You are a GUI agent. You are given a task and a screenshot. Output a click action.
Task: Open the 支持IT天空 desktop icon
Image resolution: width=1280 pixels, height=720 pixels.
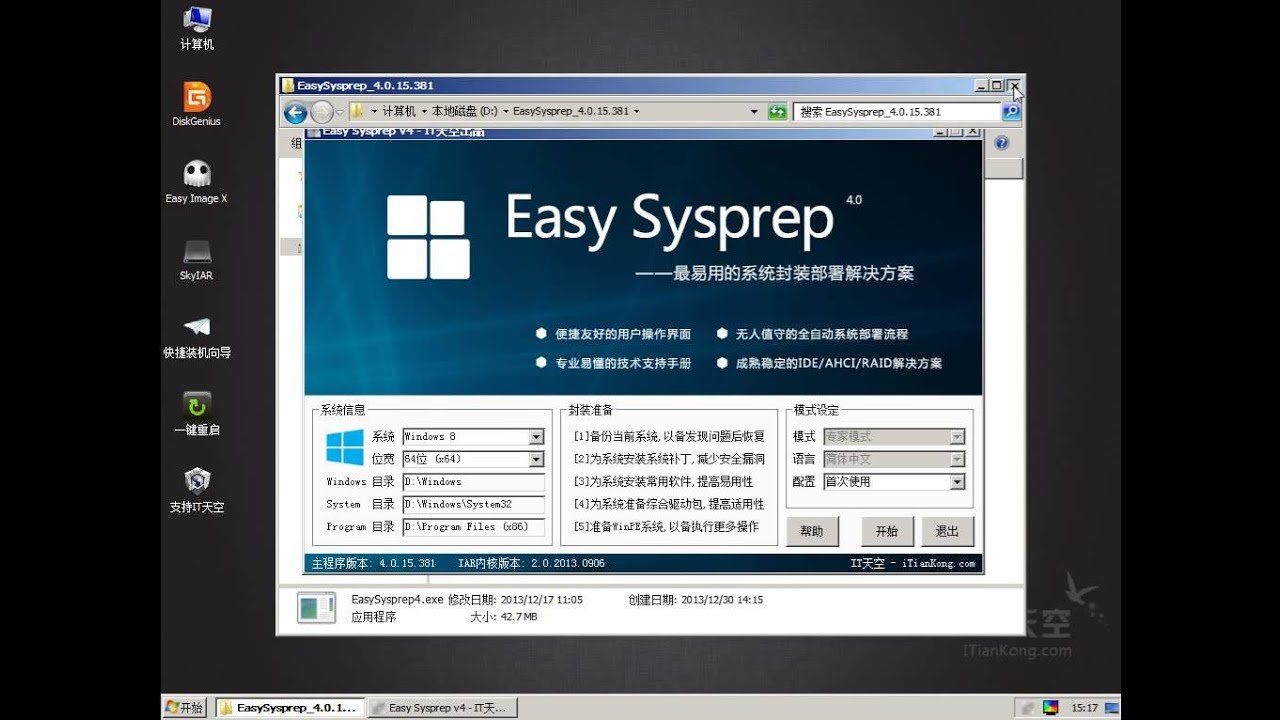point(197,490)
